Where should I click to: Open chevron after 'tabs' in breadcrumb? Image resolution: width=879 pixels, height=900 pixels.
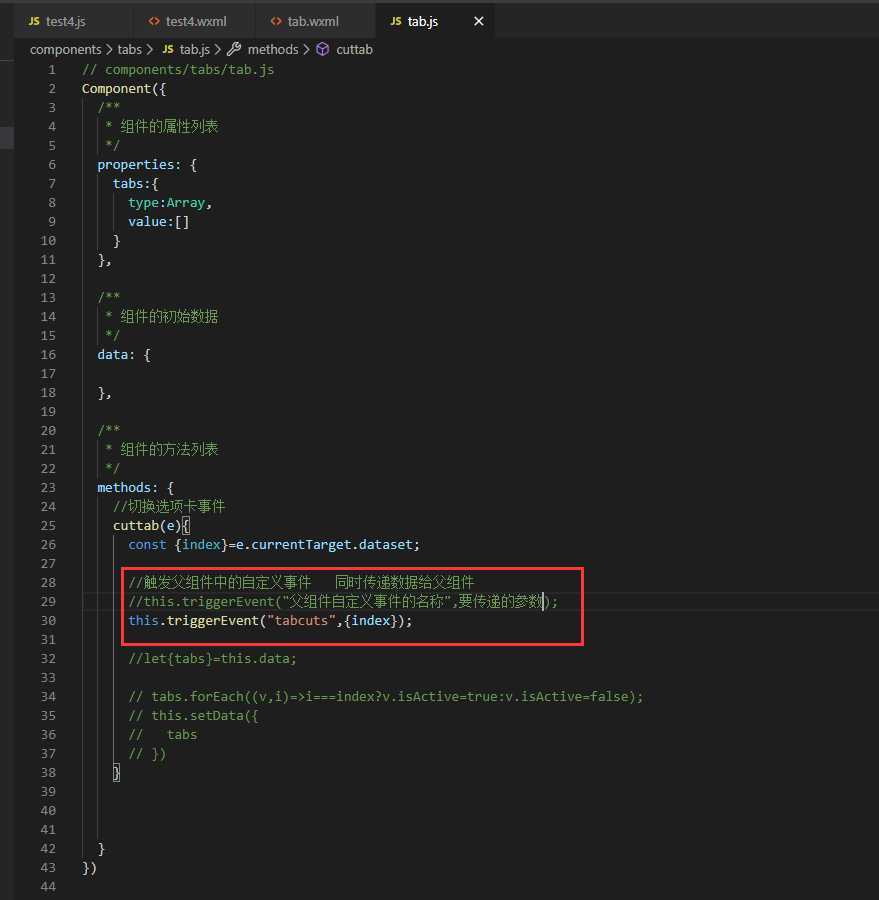pyautogui.click(x=150, y=50)
